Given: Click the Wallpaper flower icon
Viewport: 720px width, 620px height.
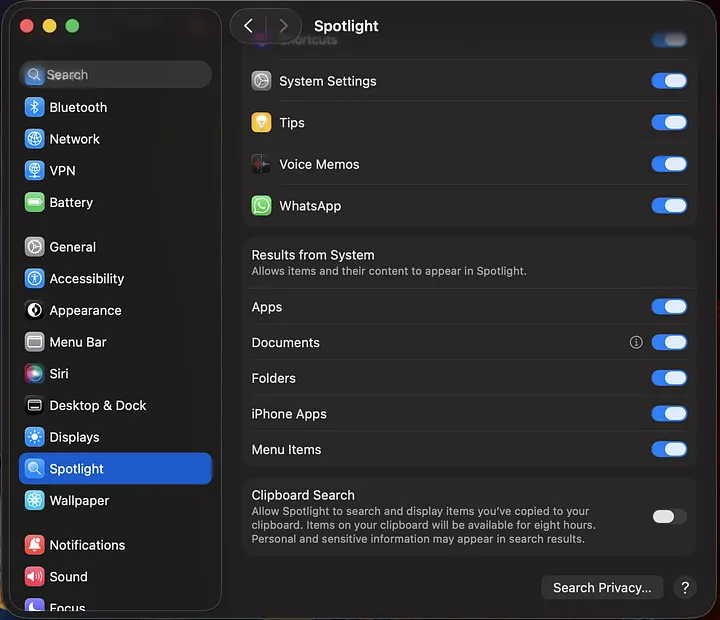Looking at the screenshot, I should click(34, 501).
